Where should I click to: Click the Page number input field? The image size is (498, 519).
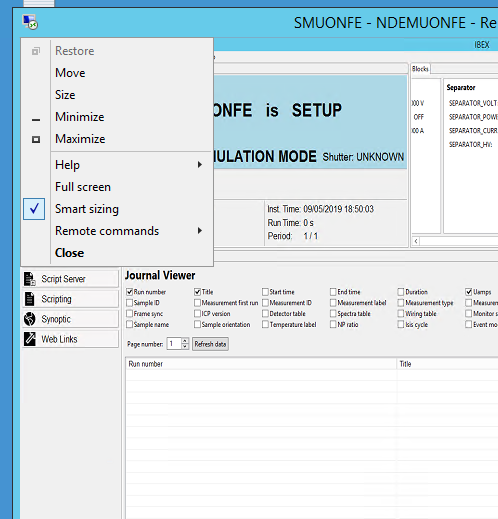click(174, 344)
